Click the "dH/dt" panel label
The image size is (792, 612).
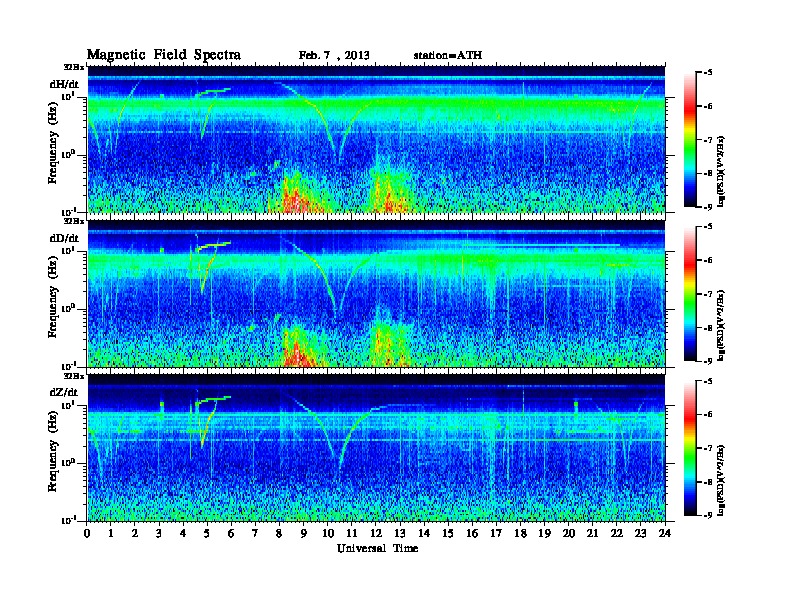click(x=64, y=84)
